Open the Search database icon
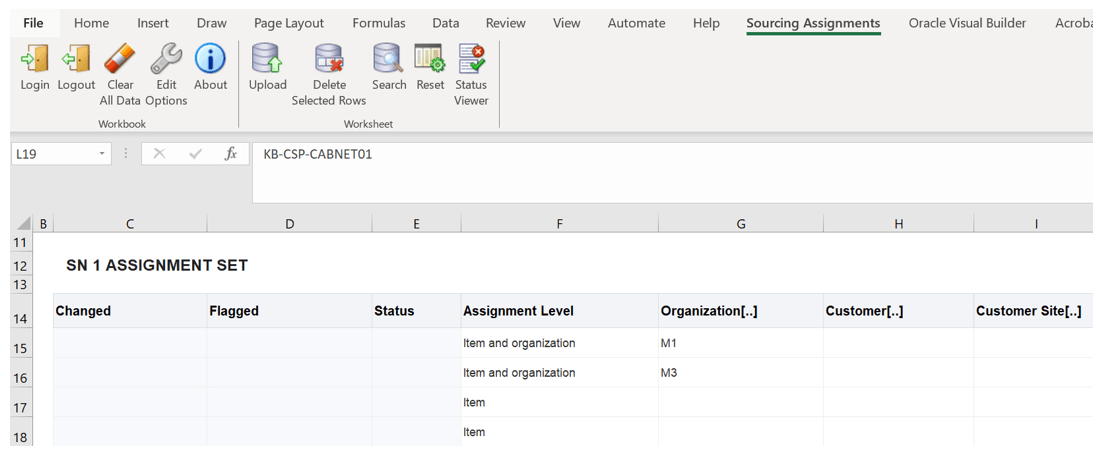This screenshot has height=460, width=1104. (x=389, y=58)
